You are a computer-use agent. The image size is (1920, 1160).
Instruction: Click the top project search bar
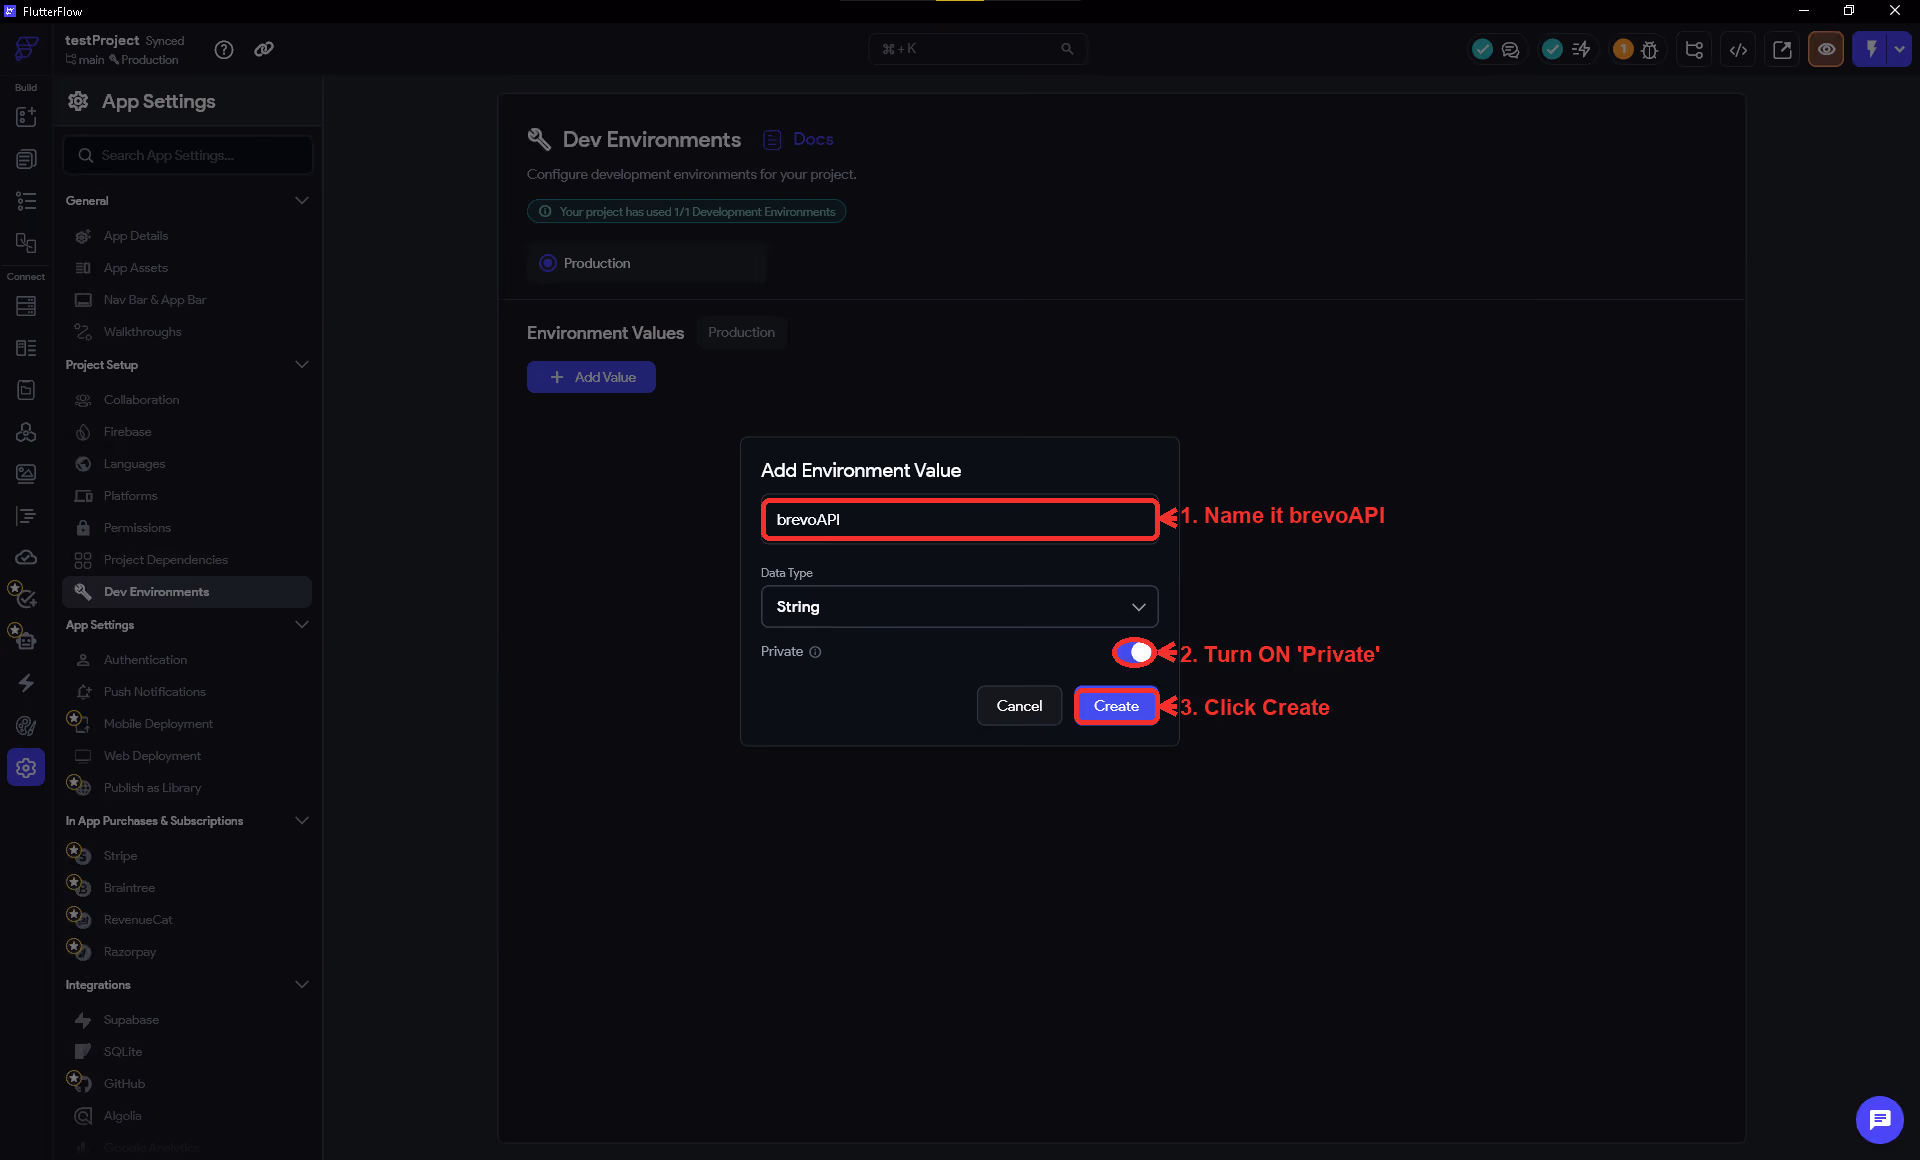click(978, 49)
